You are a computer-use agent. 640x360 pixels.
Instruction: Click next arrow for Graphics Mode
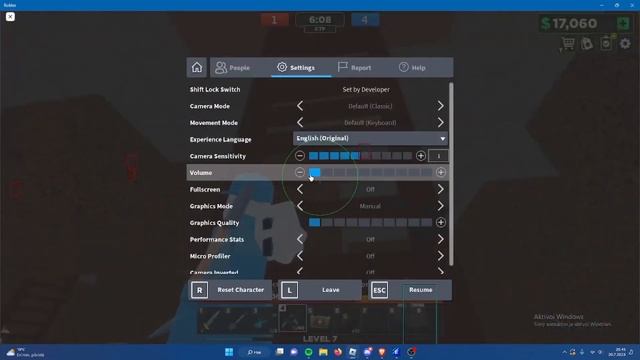pyautogui.click(x=440, y=206)
